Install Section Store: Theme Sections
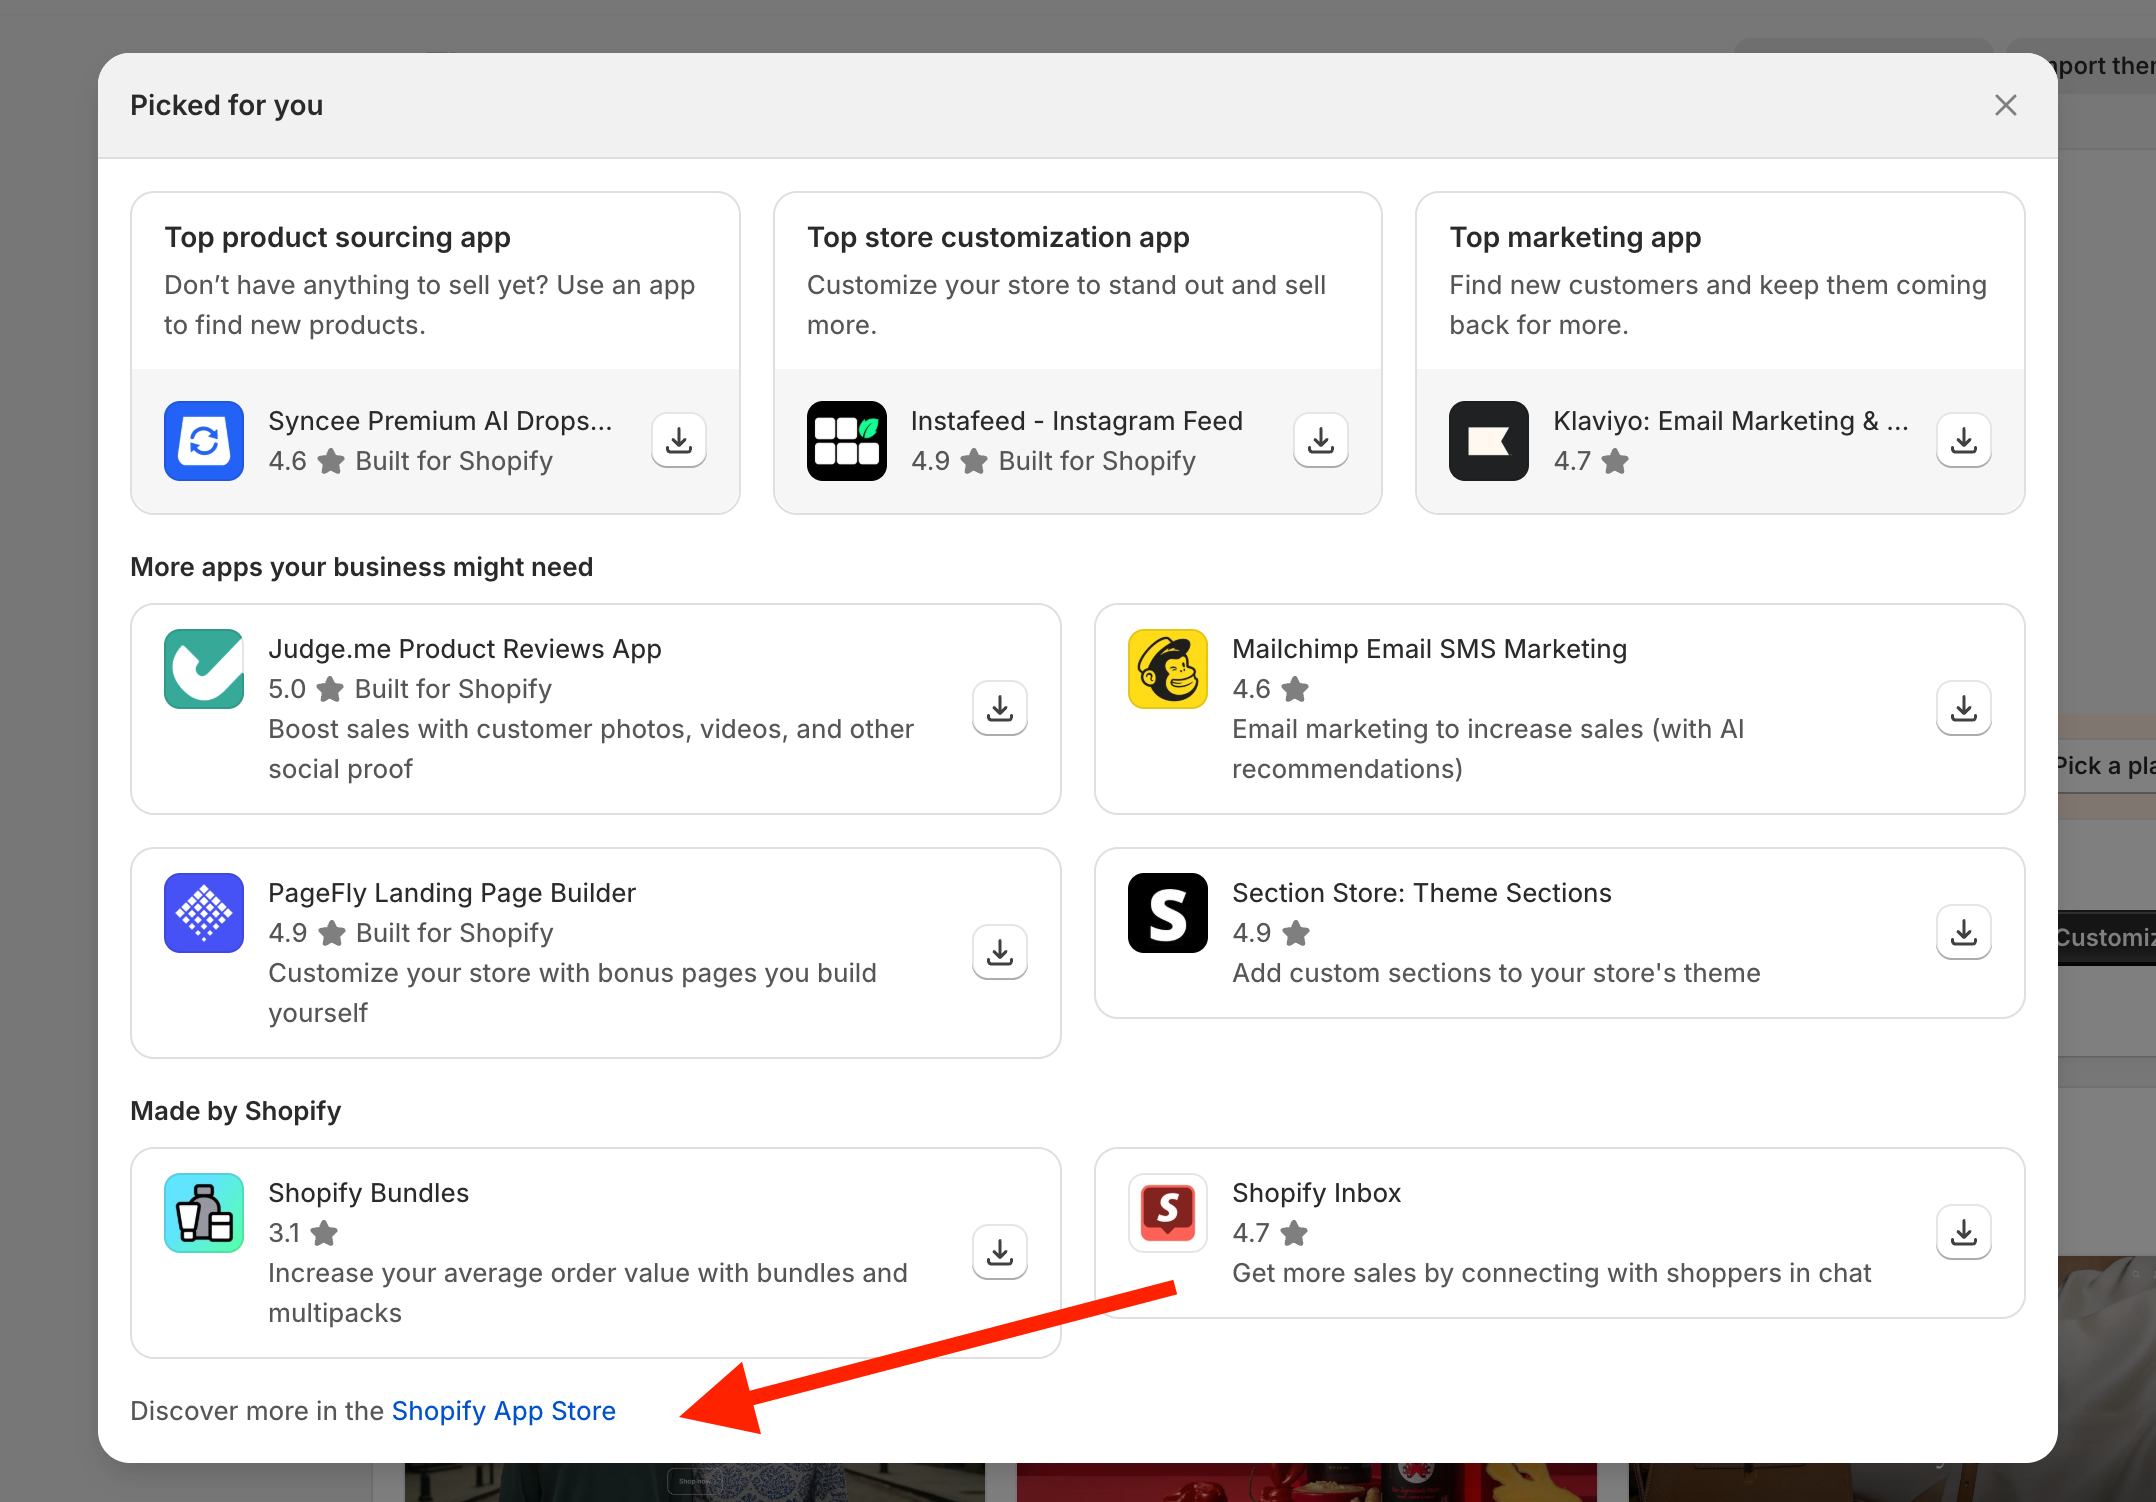2156x1502 pixels. click(x=1963, y=932)
